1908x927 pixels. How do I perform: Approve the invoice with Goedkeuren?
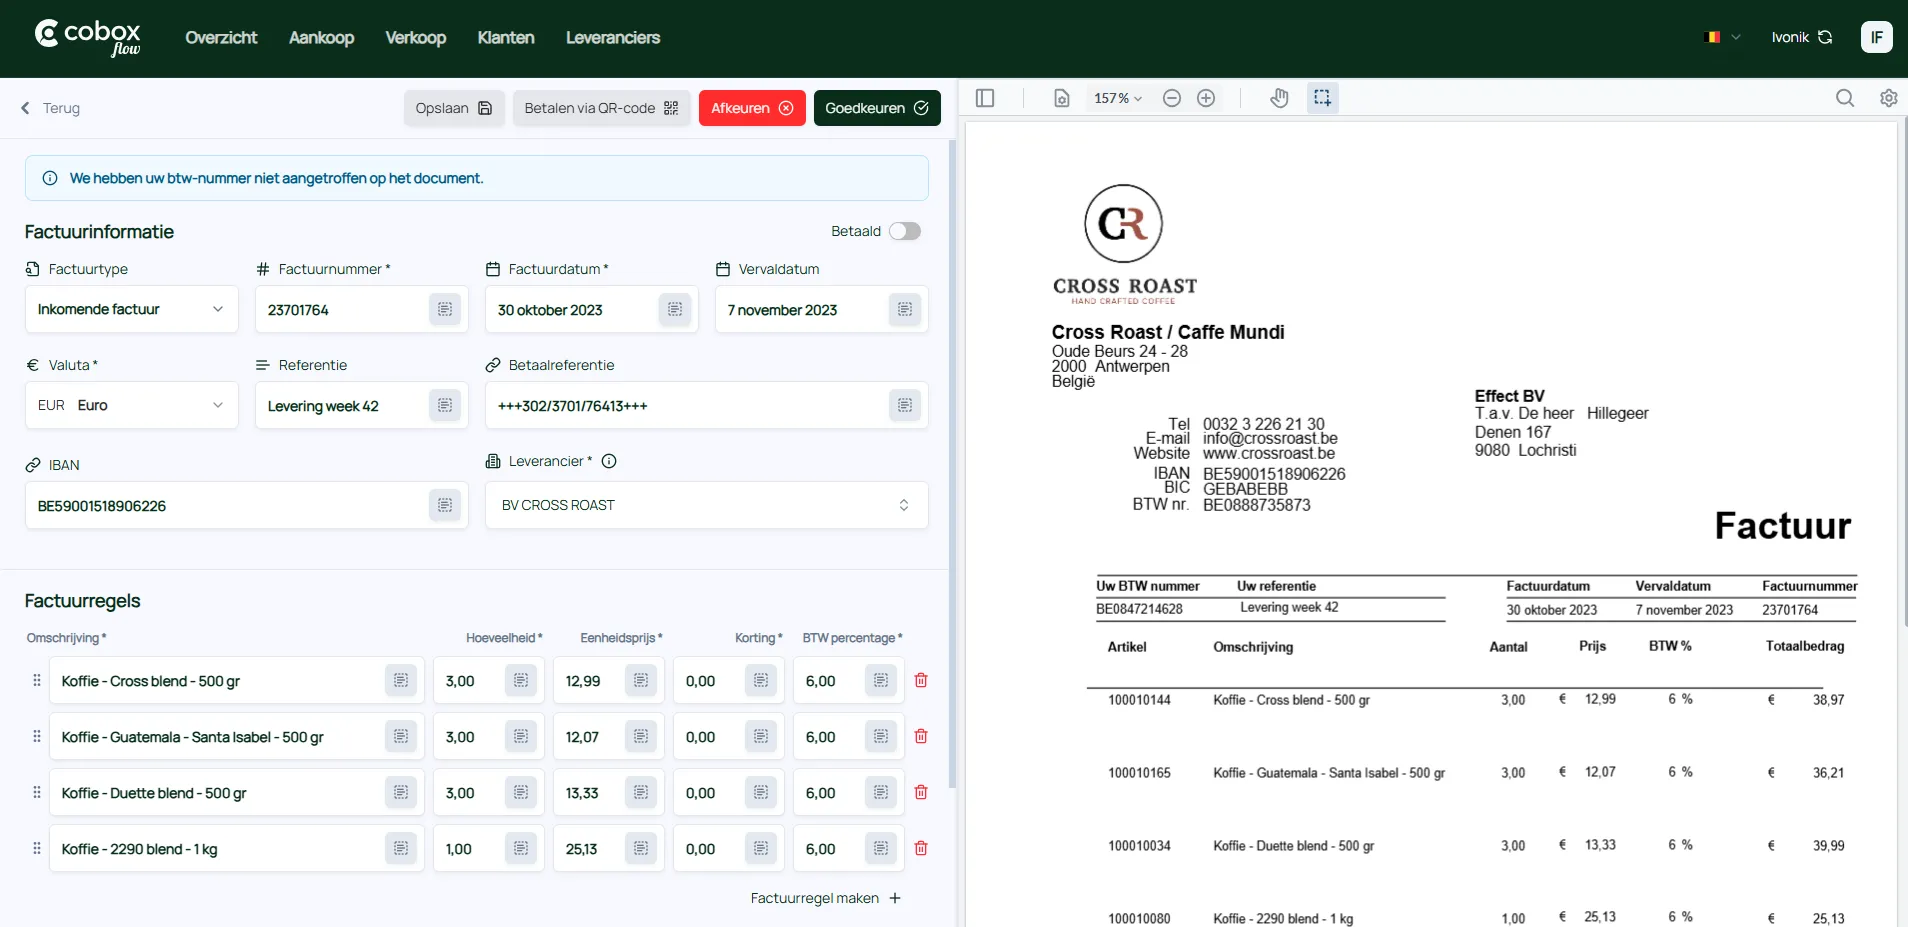click(x=877, y=108)
